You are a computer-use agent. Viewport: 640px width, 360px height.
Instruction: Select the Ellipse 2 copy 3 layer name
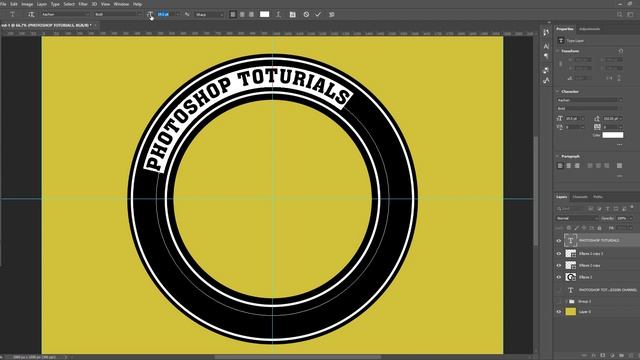591,253
